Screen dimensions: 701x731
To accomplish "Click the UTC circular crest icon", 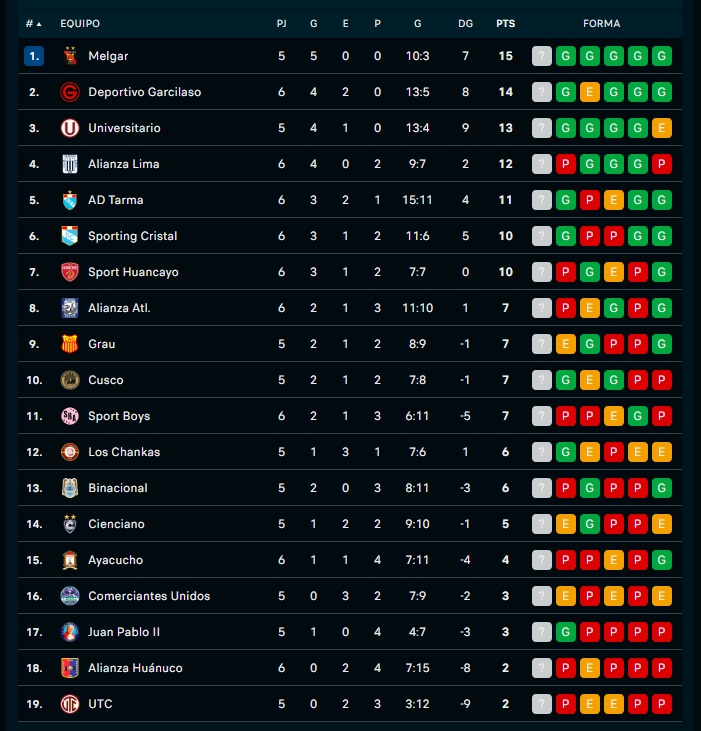I will pos(70,703).
